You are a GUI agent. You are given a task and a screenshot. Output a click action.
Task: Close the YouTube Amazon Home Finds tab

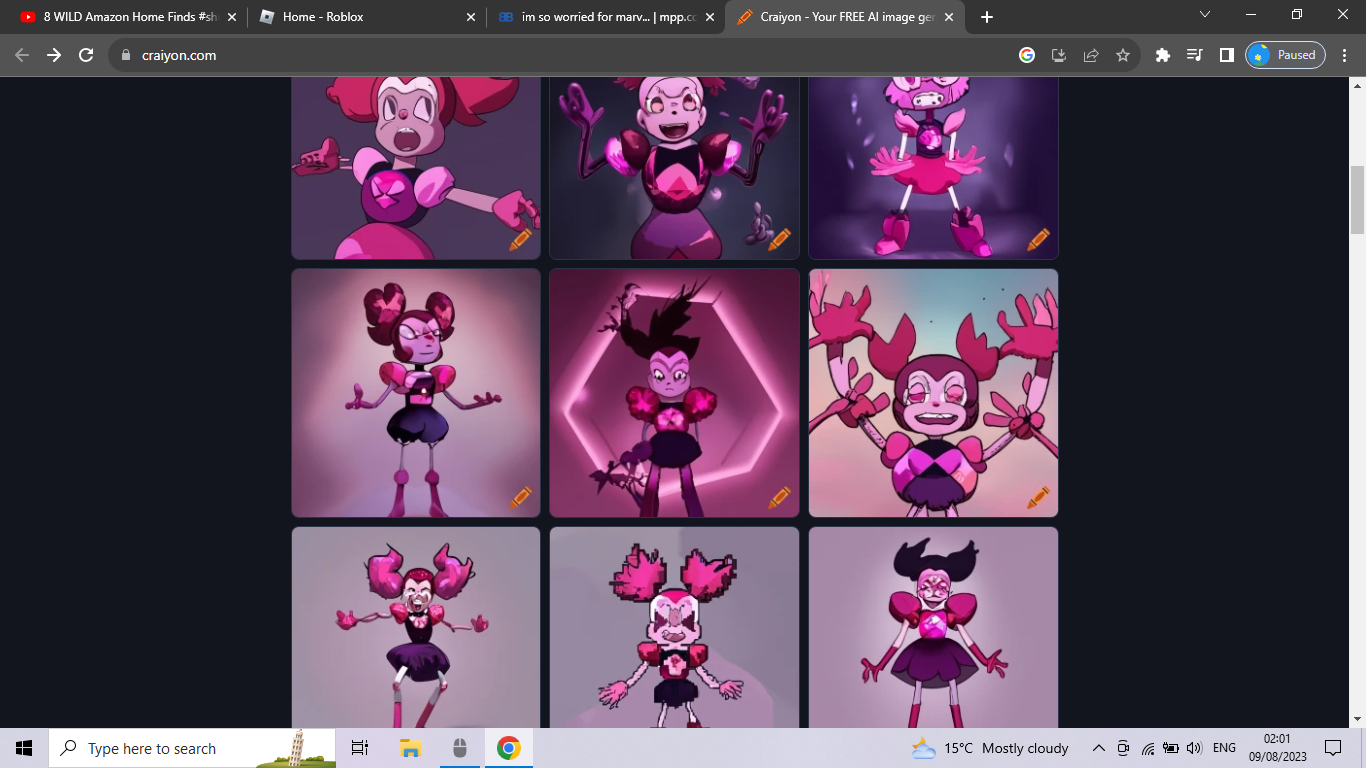(x=231, y=17)
